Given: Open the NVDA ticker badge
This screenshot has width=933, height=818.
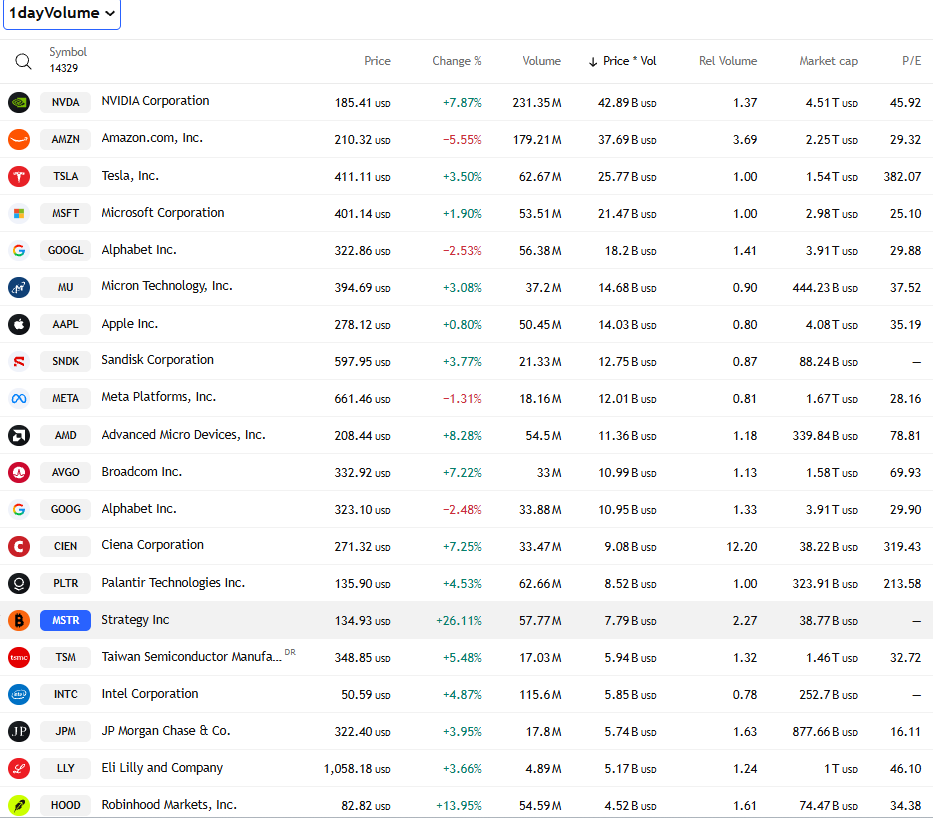Looking at the screenshot, I should pos(65,102).
